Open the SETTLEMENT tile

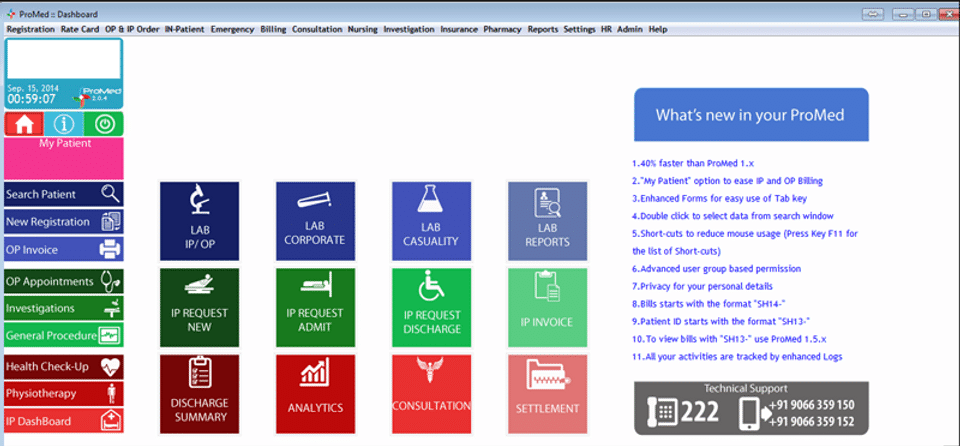tap(547, 394)
